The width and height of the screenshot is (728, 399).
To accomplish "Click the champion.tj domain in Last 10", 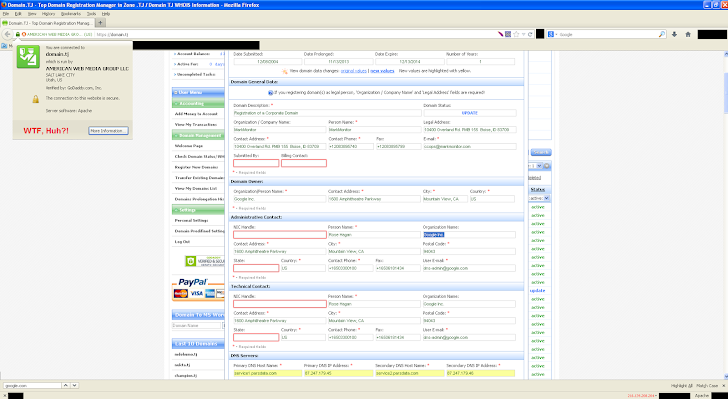I will click(x=186, y=375).
